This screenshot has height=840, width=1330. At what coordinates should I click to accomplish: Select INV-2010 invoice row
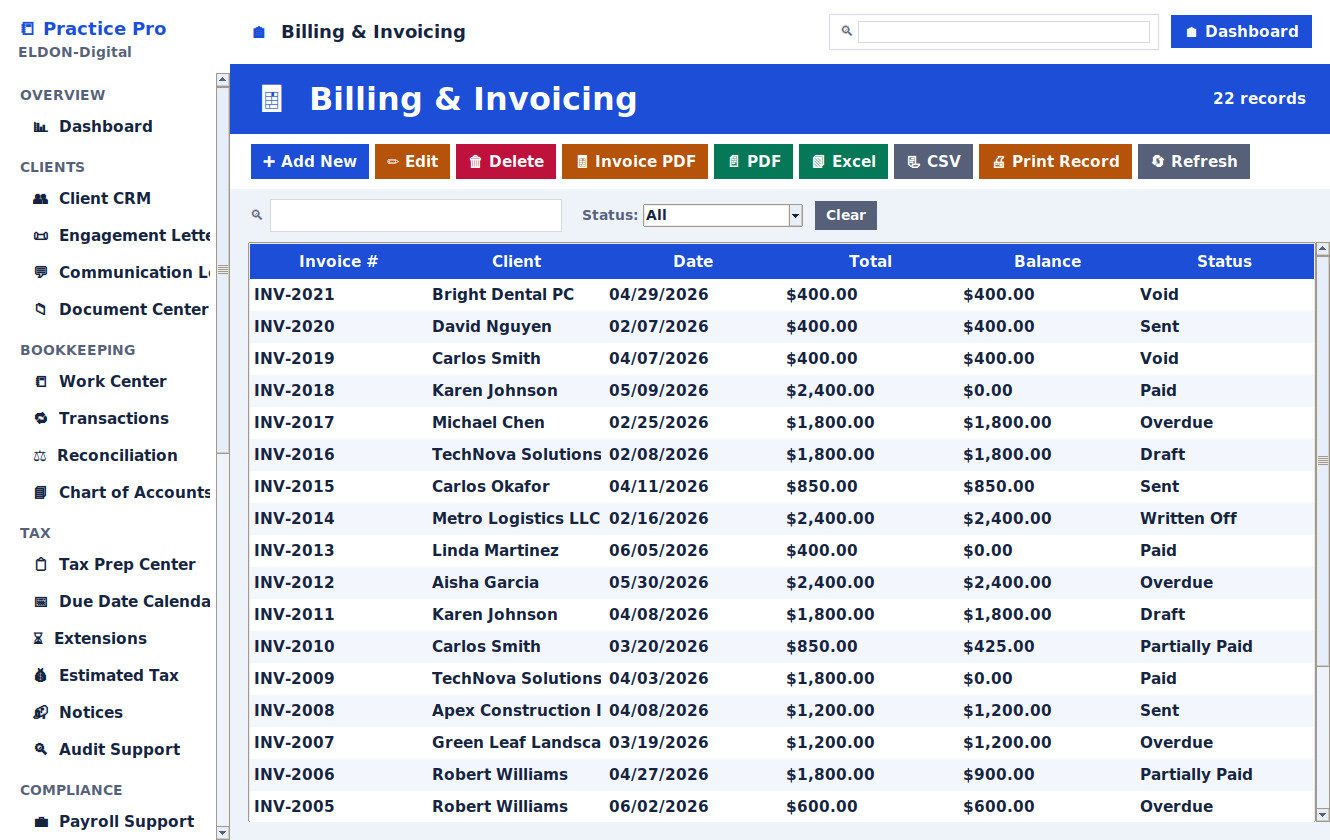pyautogui.click(x=782, y=647)
